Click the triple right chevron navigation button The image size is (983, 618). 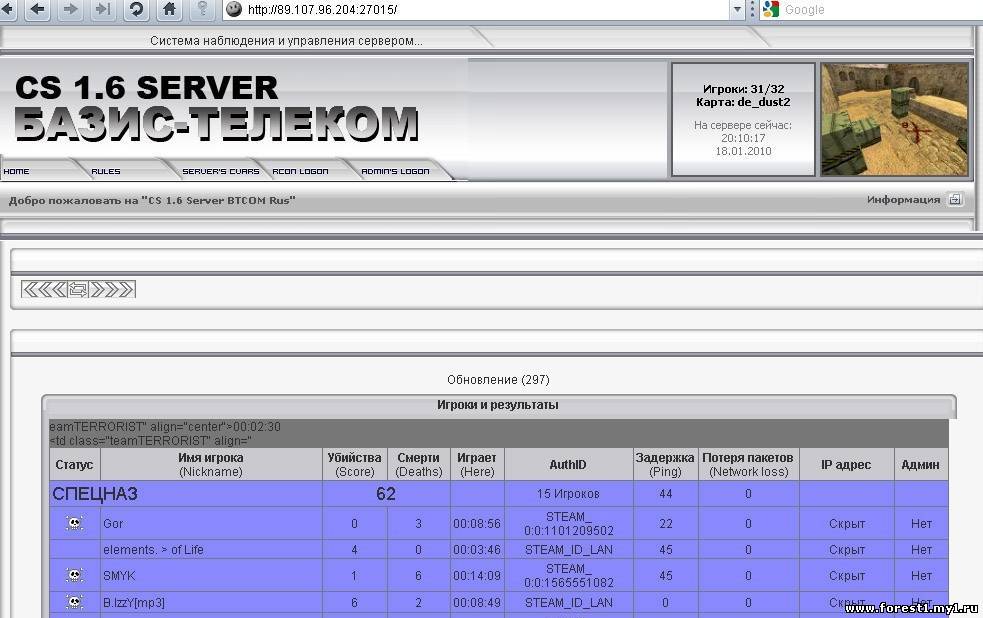(x=112, y=289)
